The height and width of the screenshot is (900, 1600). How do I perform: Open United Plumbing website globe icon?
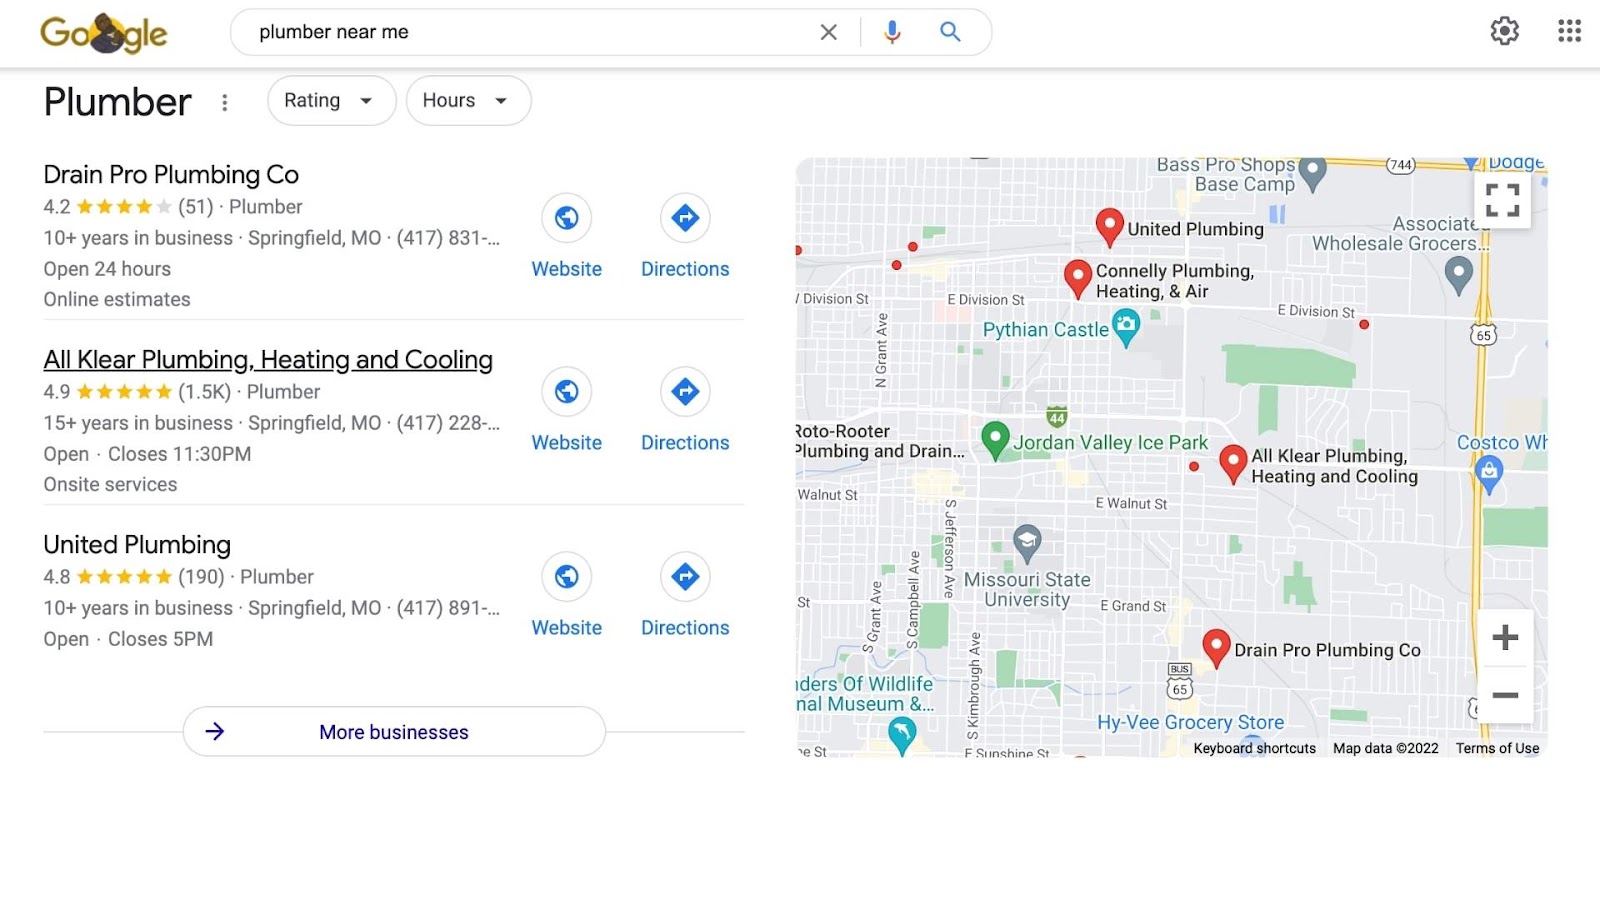[567, 577]
